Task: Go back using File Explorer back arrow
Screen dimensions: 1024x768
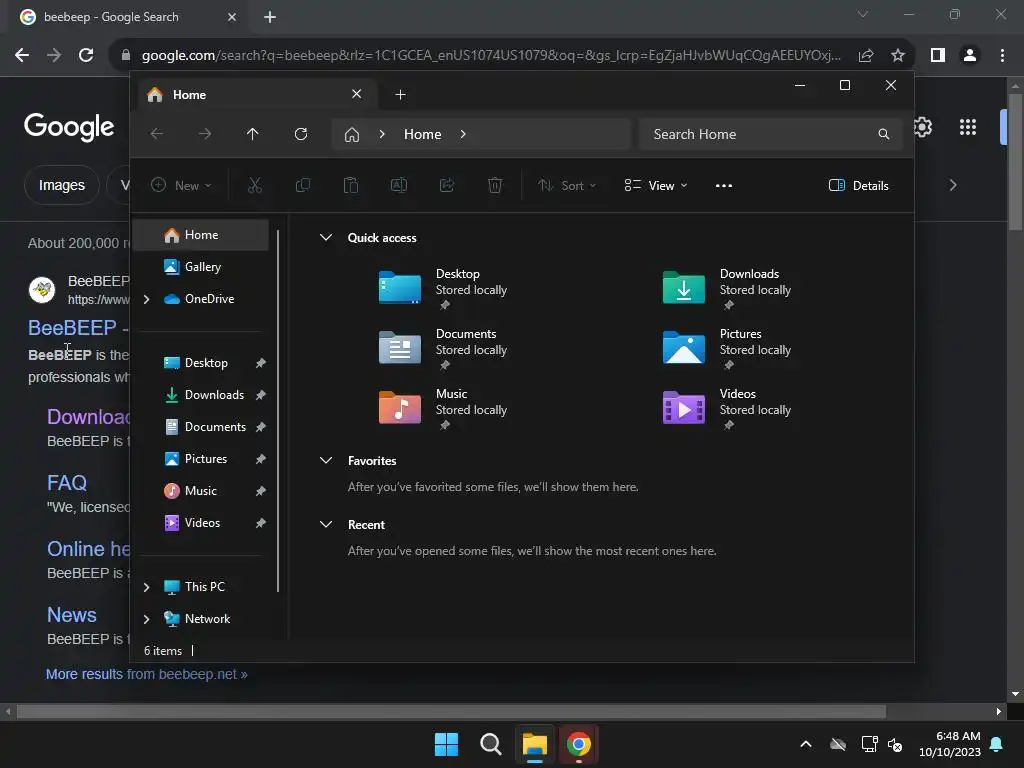Action: point(157,134)
